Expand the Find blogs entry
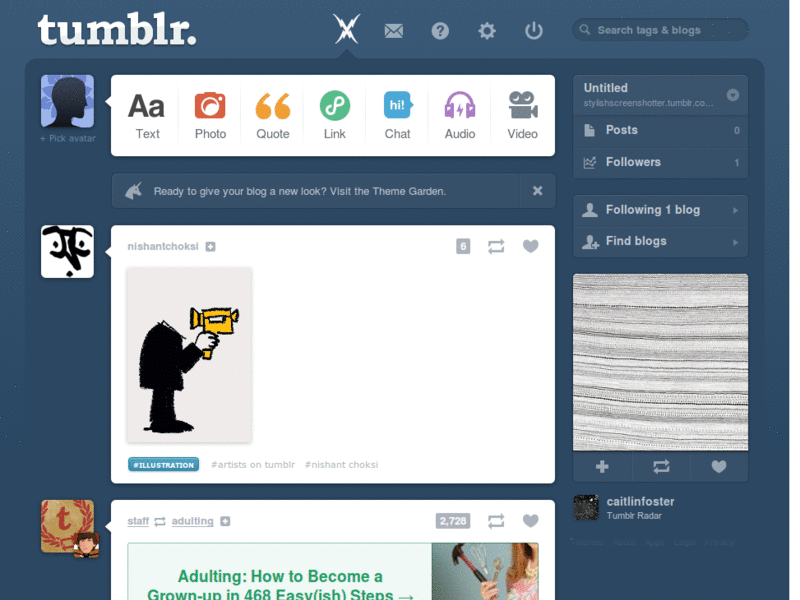 pos(660,242)
